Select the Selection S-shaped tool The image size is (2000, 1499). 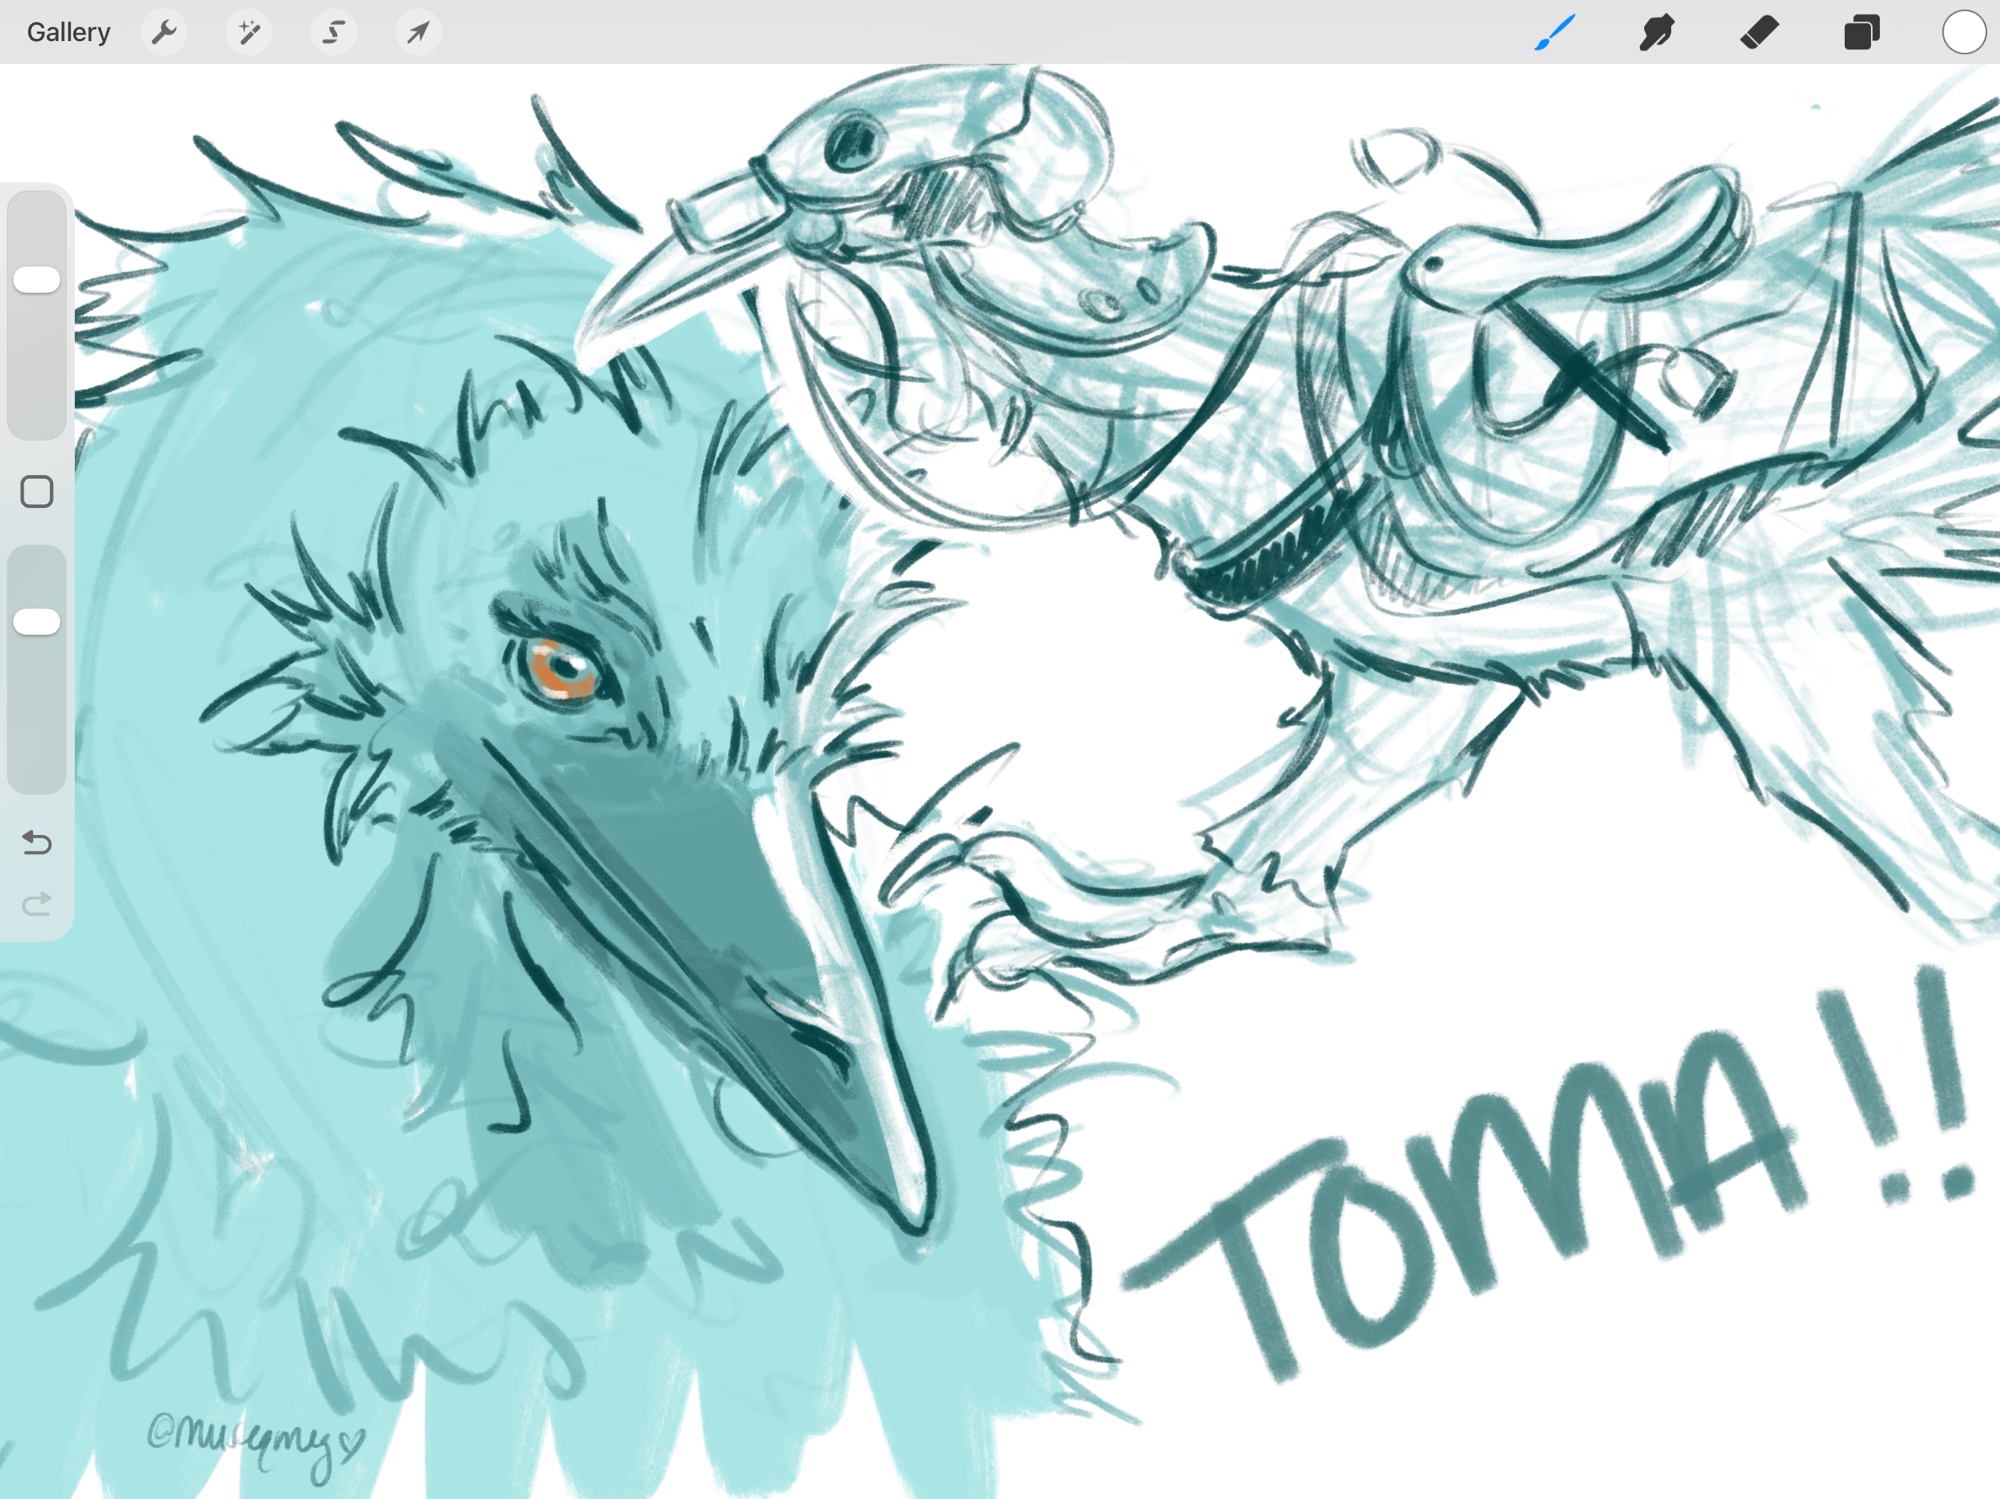334,32
